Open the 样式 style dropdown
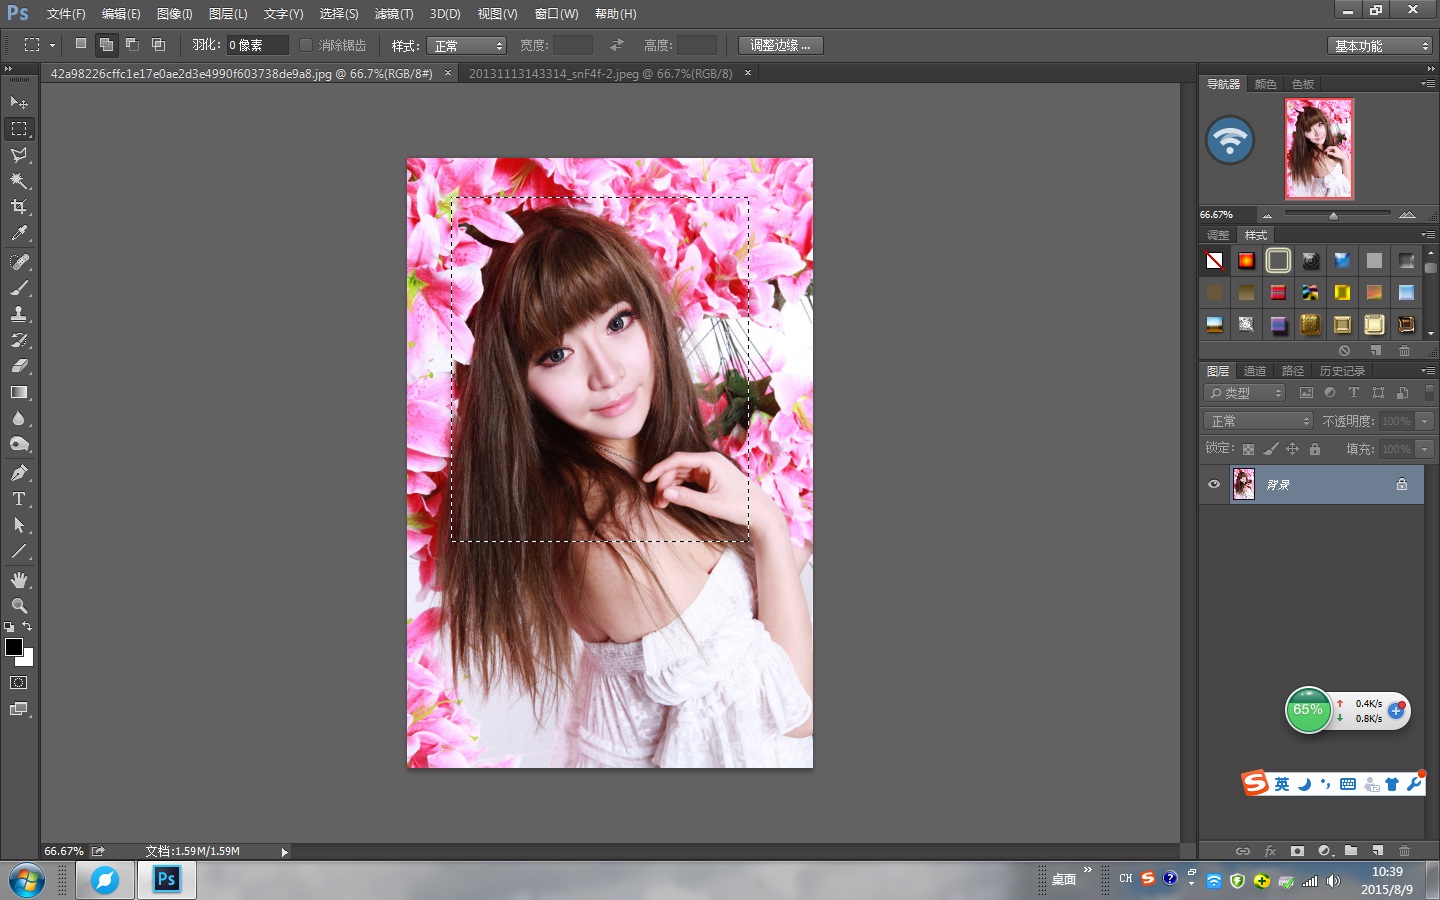Screen dimensions: 1440x900 (467, 46)
